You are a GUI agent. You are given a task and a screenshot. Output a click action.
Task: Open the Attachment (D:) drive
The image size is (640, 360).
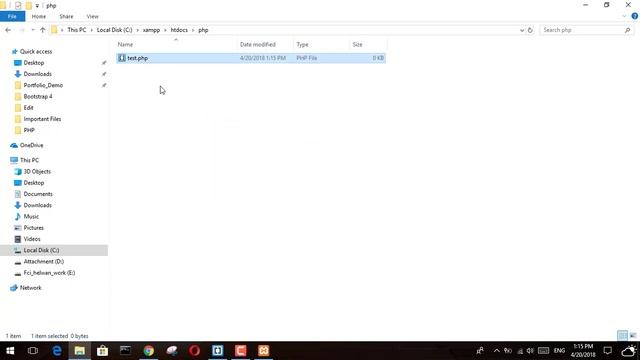pos(44,261)
